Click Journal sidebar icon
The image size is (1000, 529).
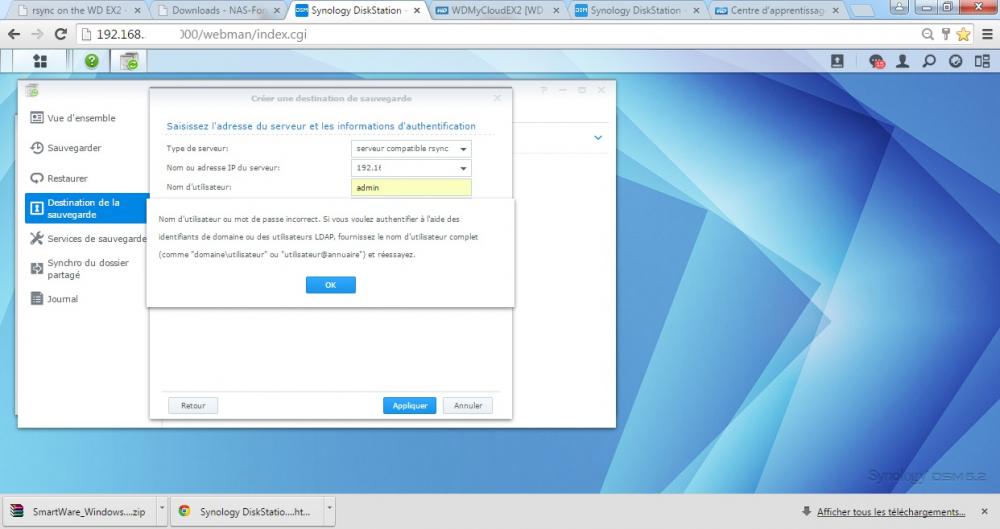coord(37,299)
